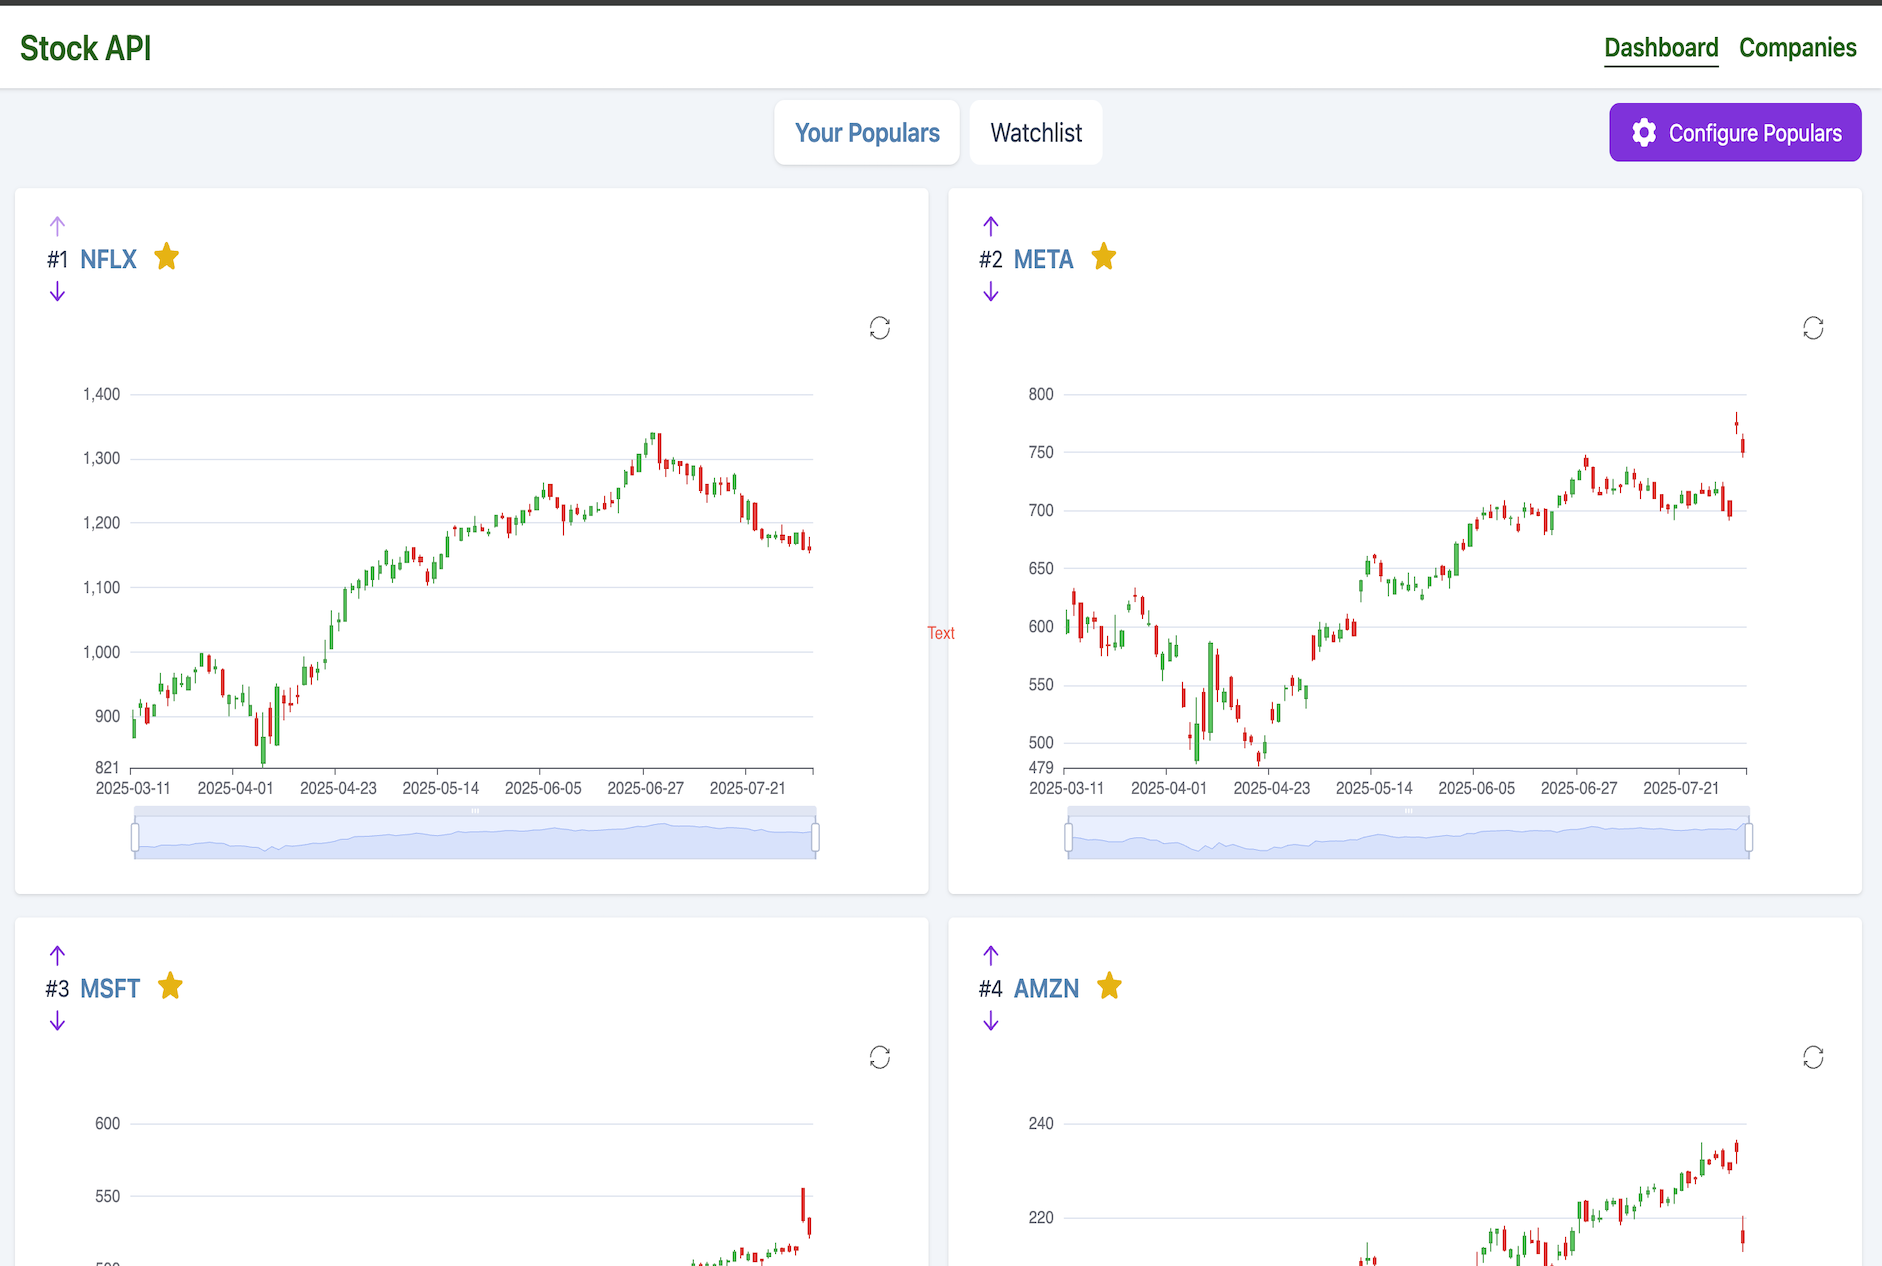This screenshot has height=1266, width=1882.
Task: Open the MSFT ticker link
Action: (x=110, y=988)
